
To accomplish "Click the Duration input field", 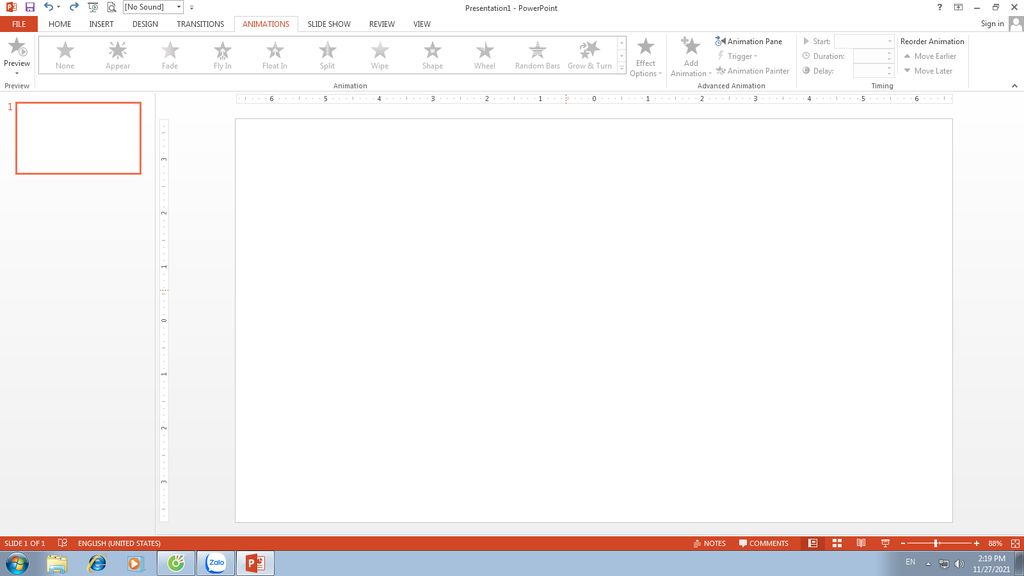I will 869,56.
